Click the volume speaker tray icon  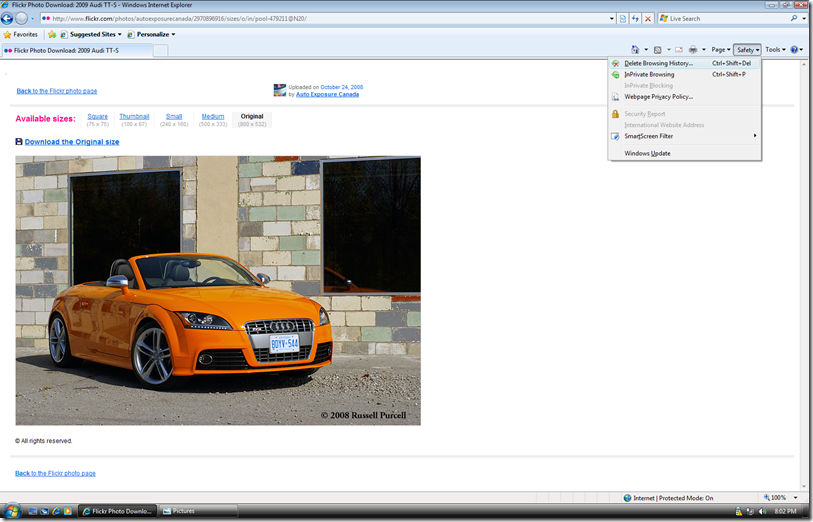pos(762,512)
